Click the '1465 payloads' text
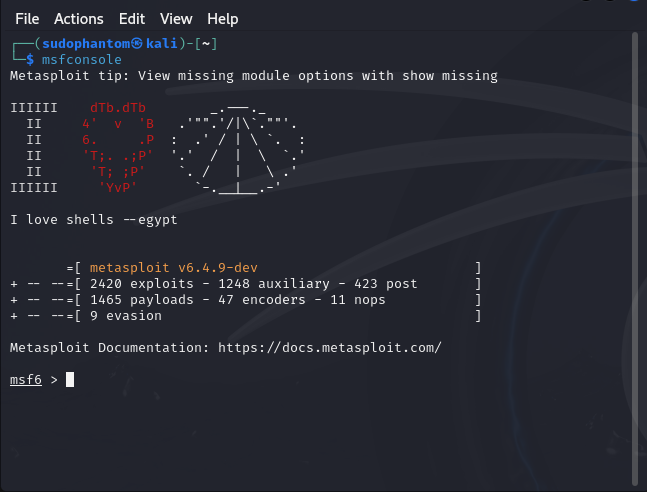The image size is (647, 492). pyautogui.click(x=142, y=300)
